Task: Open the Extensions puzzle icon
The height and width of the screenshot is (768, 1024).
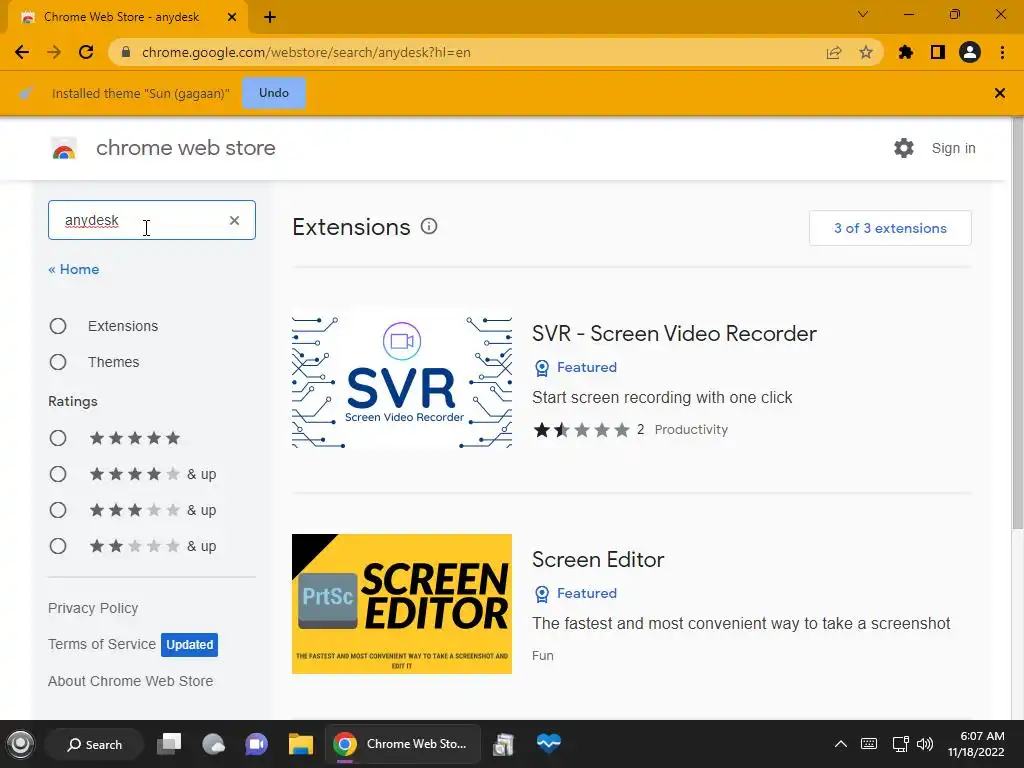Action: click(x=906, y=52)
